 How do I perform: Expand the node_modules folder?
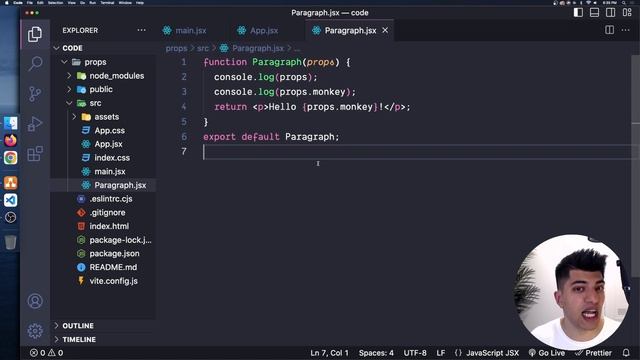(116, 76)
